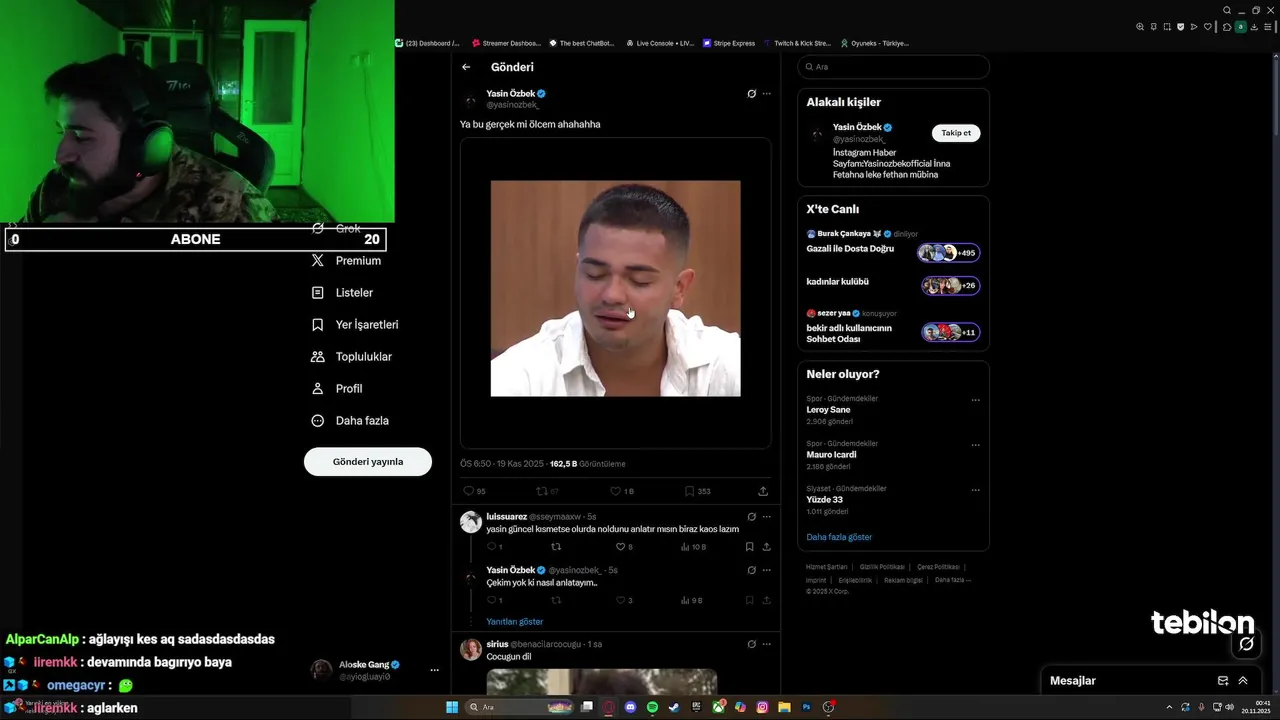
Task: Open Streamer Dashboard bookmark
Action: pyautogui.click(x=506, y=43)
